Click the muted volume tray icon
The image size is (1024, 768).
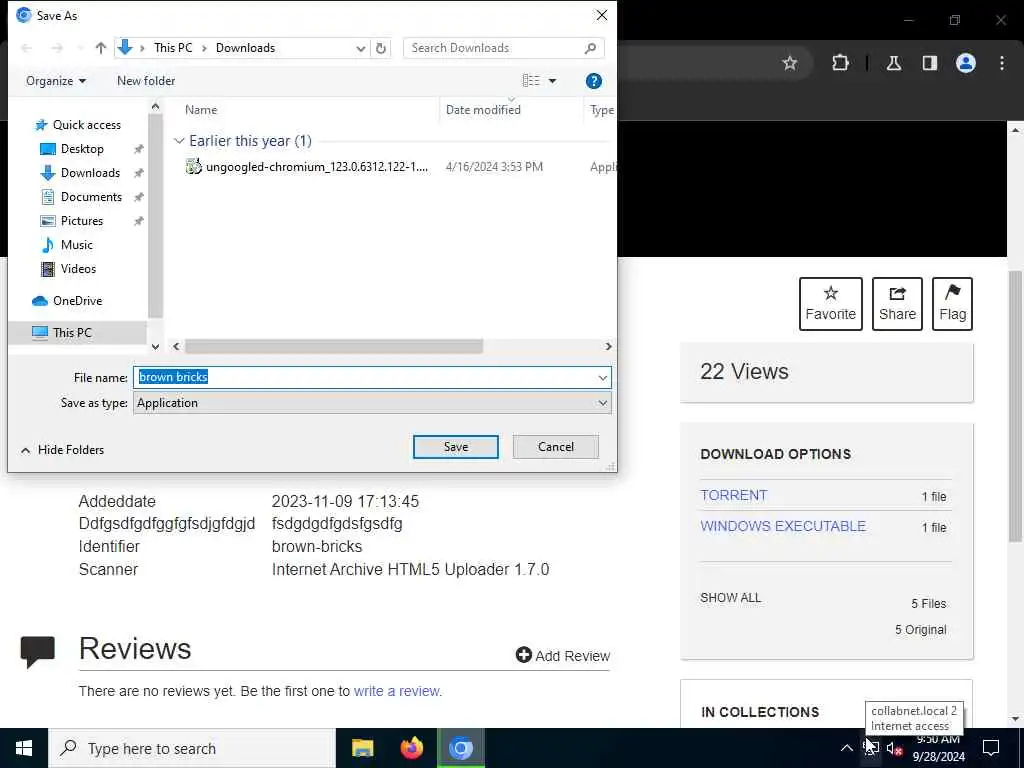click(x=895, y=749)
